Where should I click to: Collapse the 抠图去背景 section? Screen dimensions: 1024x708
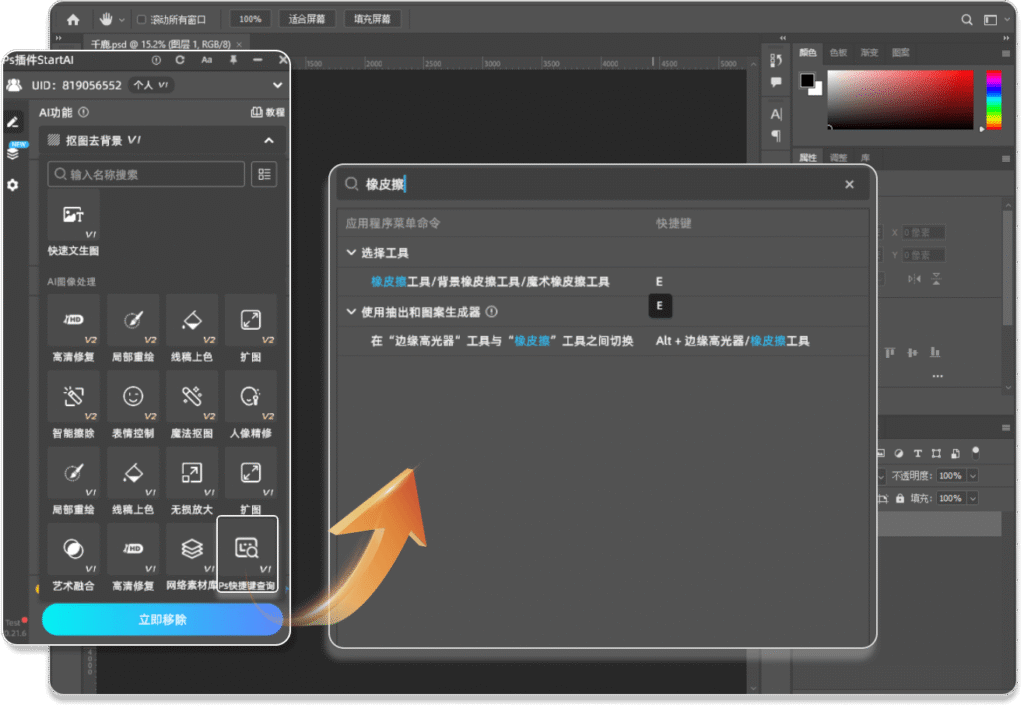tap(269, 141)
